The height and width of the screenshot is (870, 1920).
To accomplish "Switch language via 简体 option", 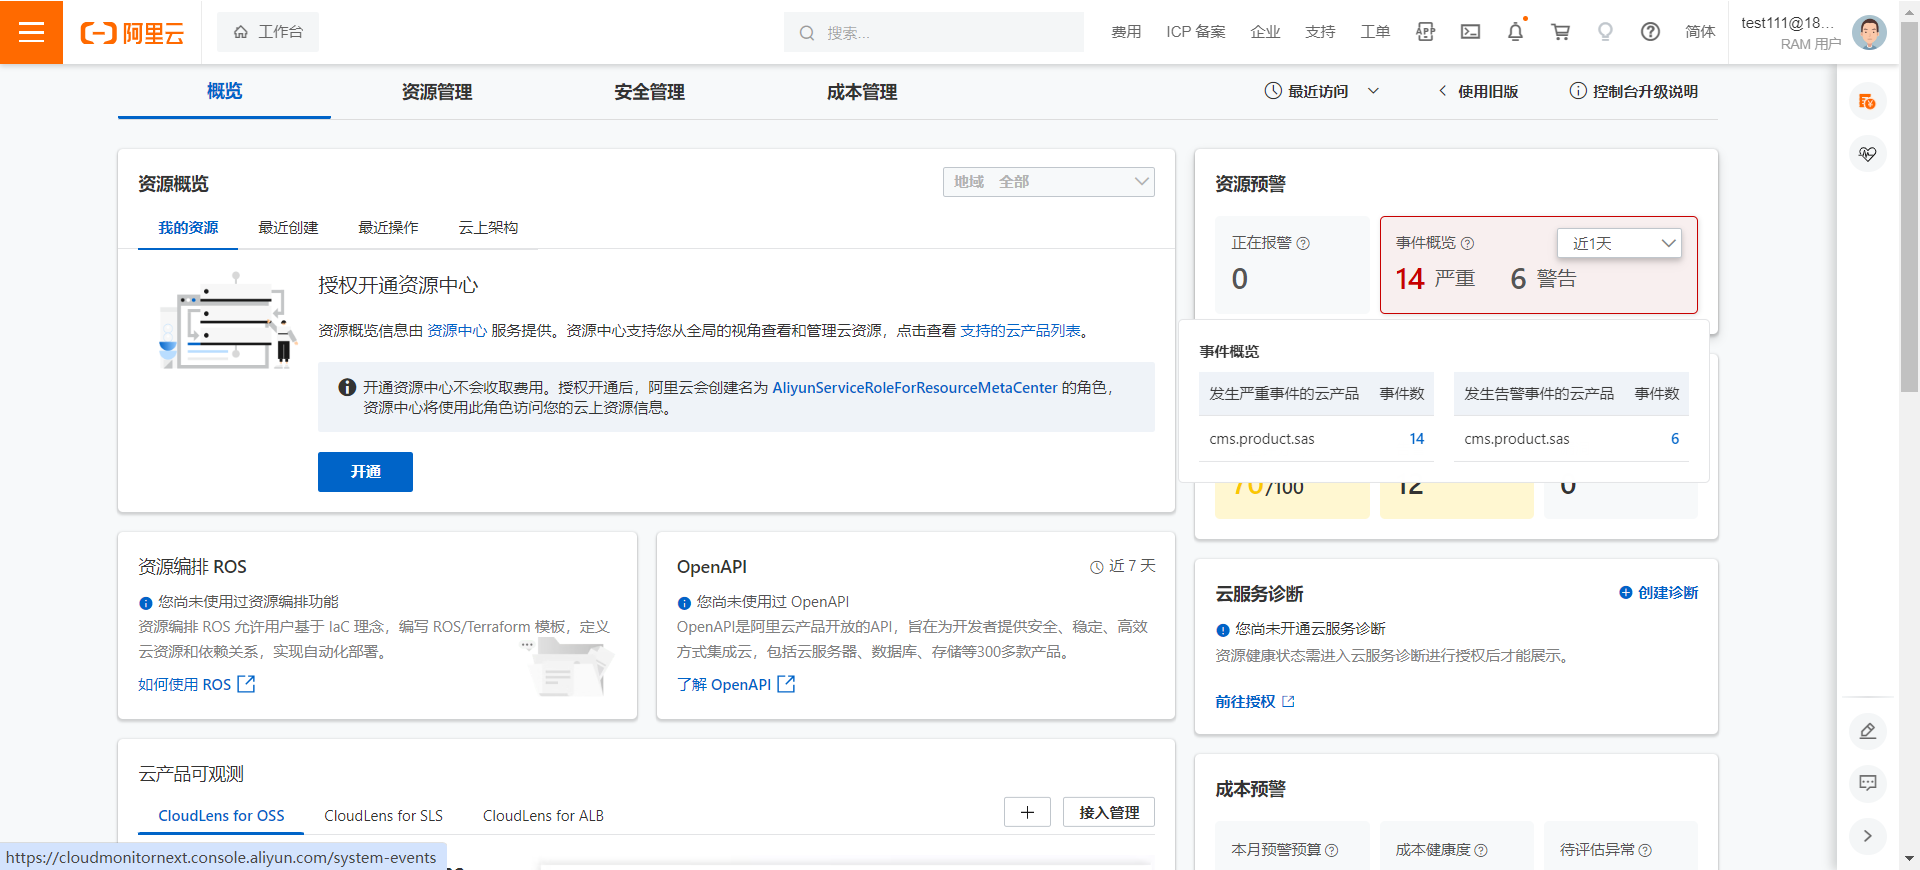I will click(x=1700, y=32).
